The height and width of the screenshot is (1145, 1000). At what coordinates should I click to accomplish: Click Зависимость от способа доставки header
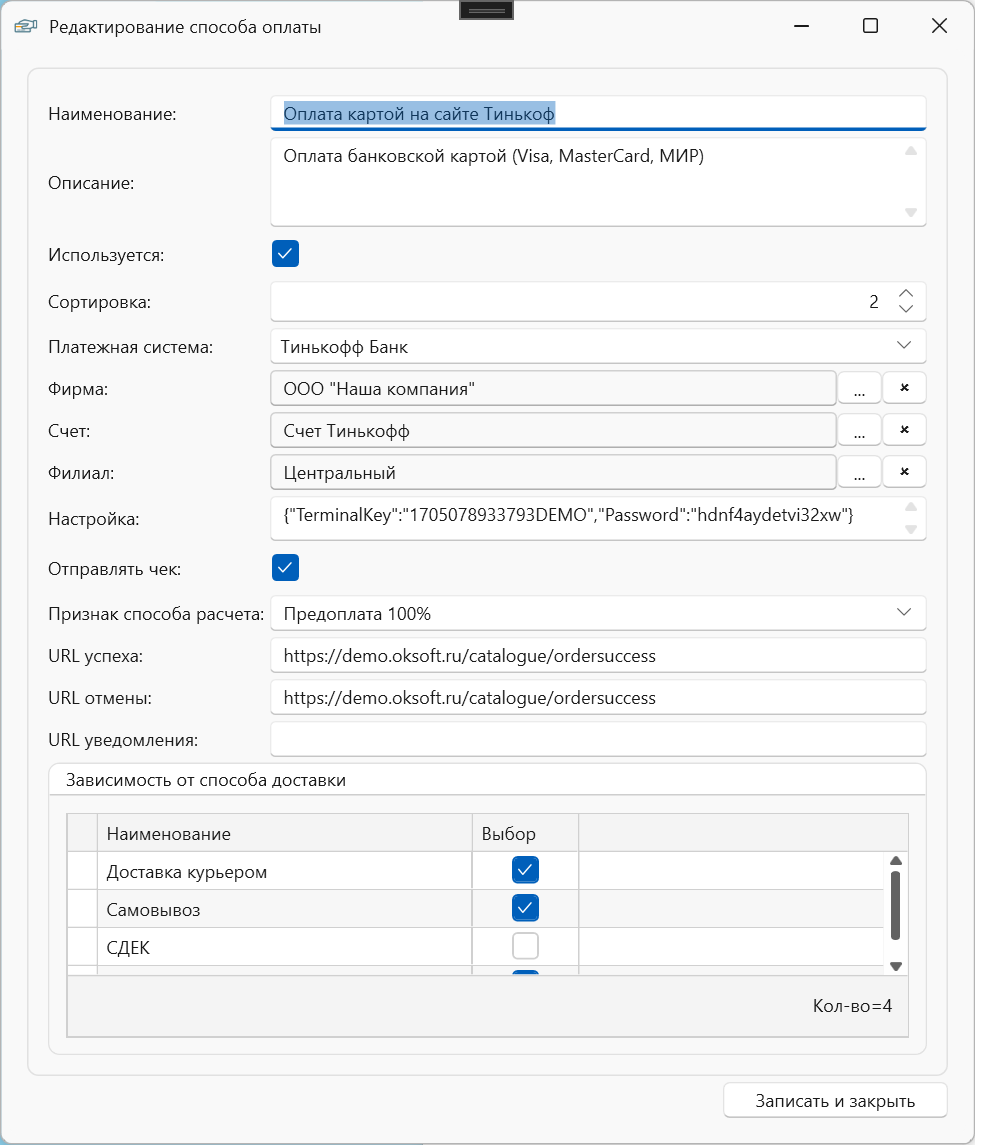(205, 780)
